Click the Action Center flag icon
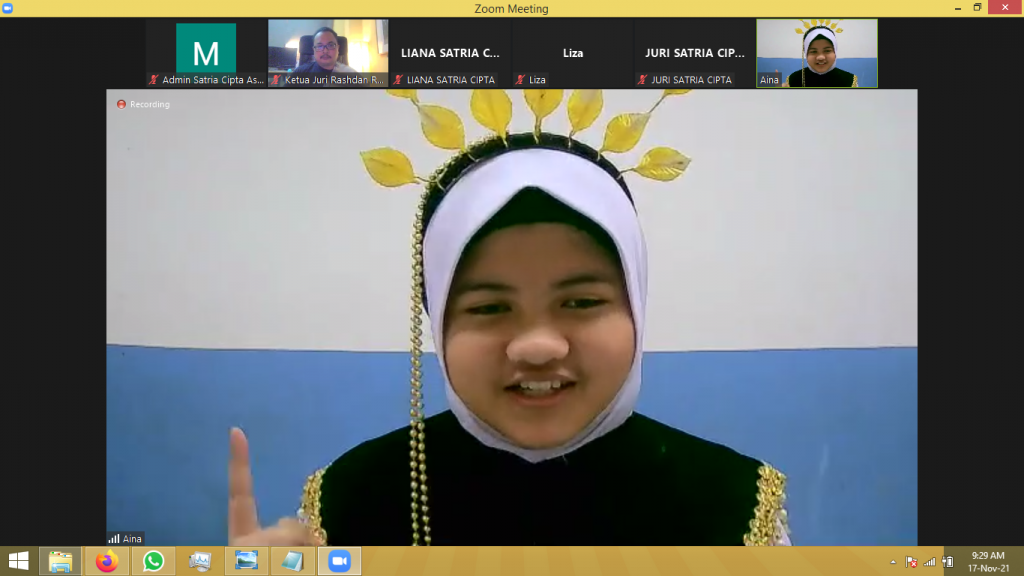The width and height of the screenshot is (1024, 576). (912, 561)
